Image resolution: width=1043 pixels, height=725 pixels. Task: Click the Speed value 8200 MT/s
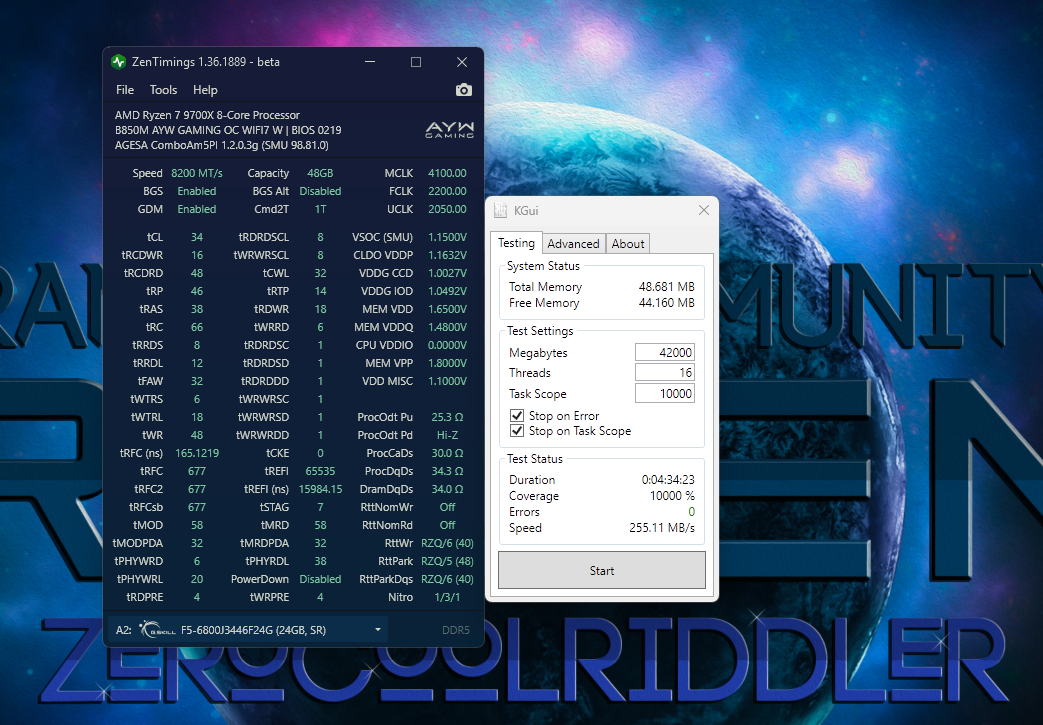(197, 173)
